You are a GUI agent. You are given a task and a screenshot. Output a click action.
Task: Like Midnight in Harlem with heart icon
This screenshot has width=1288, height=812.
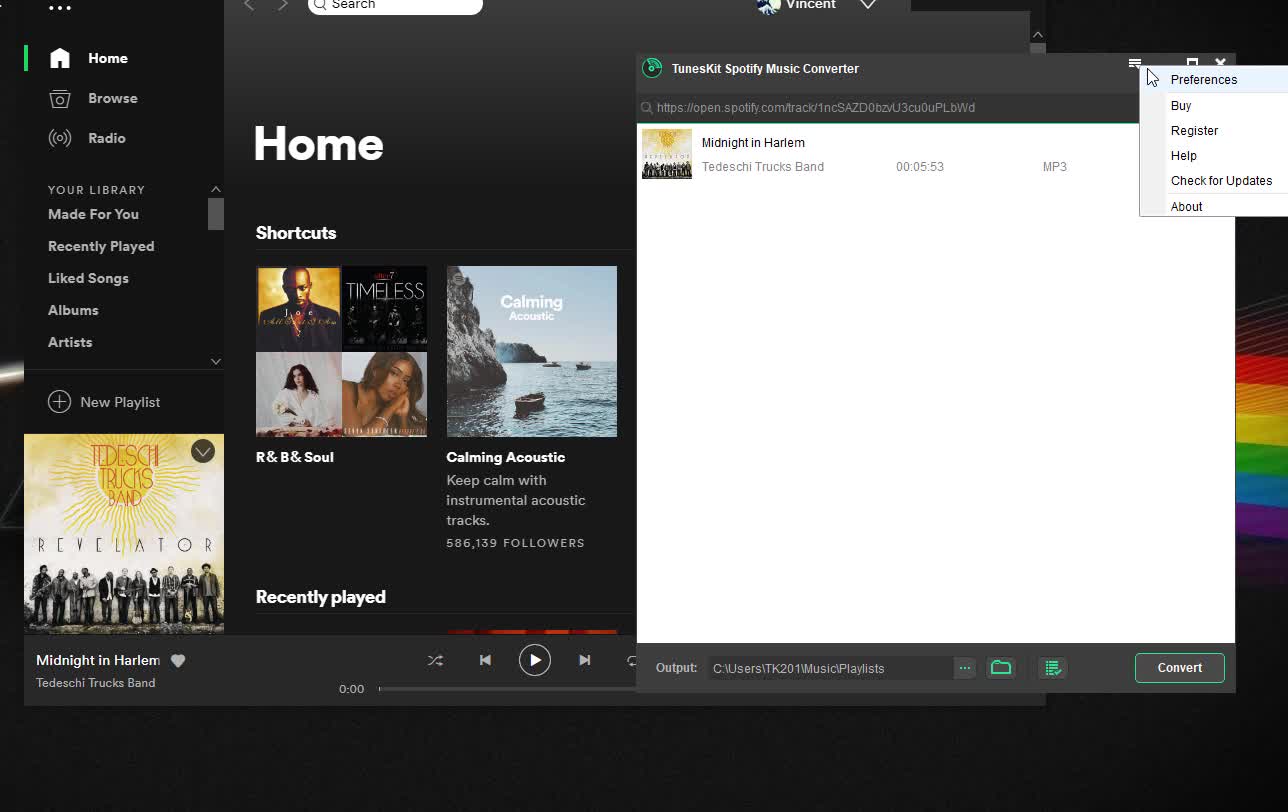tap(178, 660)
